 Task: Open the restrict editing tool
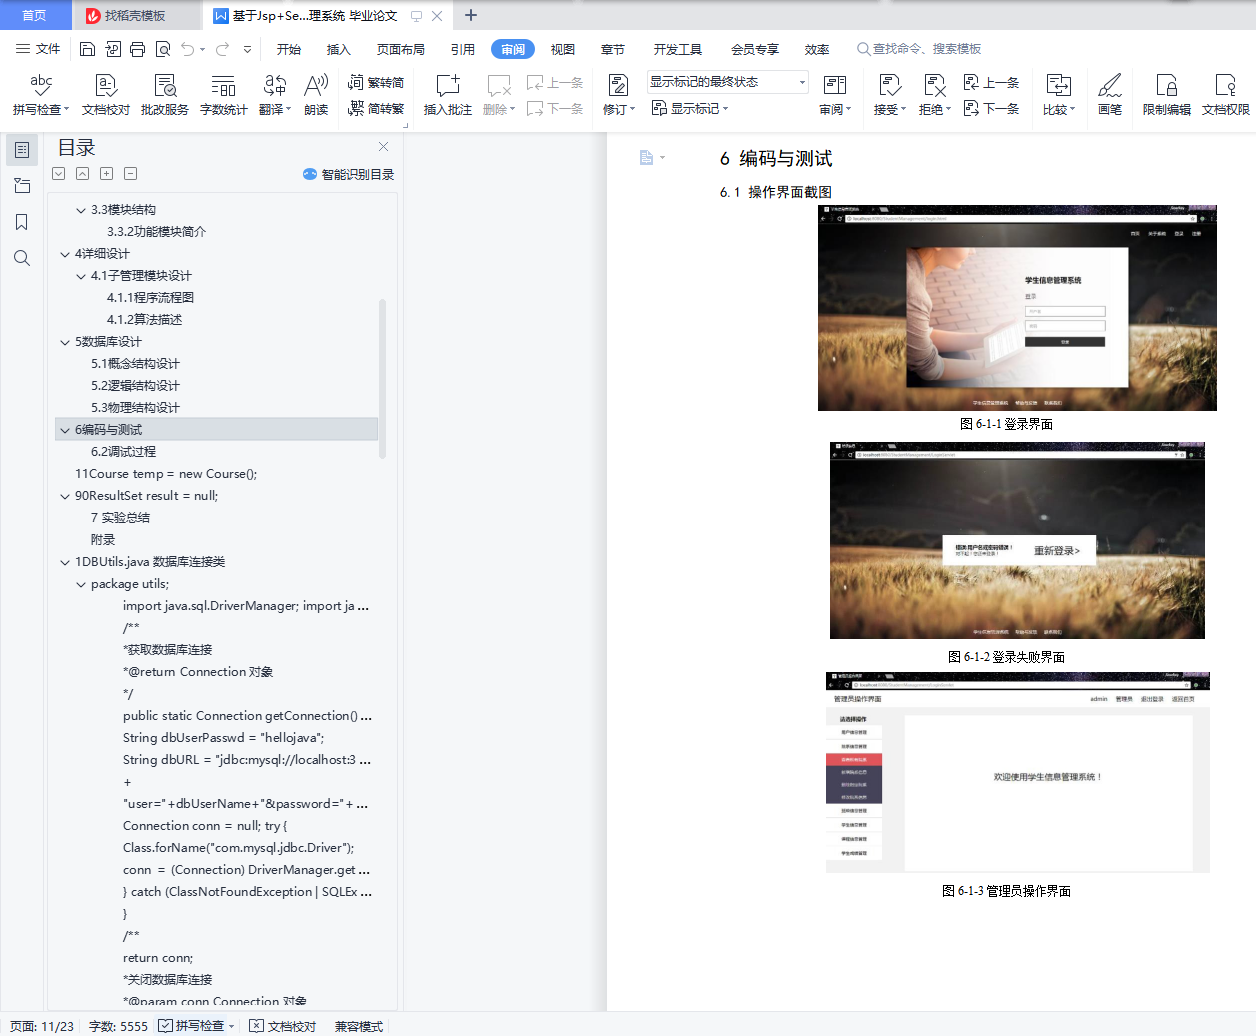pyautogui.click(x=1167, y=95)
